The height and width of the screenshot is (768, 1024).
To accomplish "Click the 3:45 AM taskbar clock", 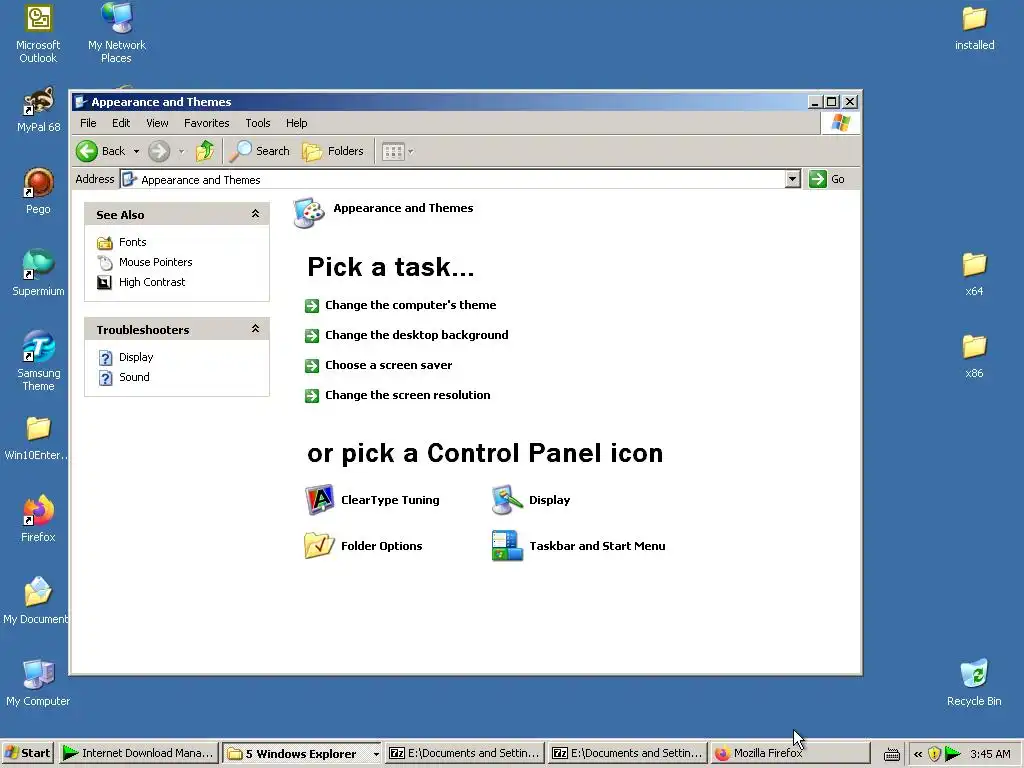I will 990,754.
